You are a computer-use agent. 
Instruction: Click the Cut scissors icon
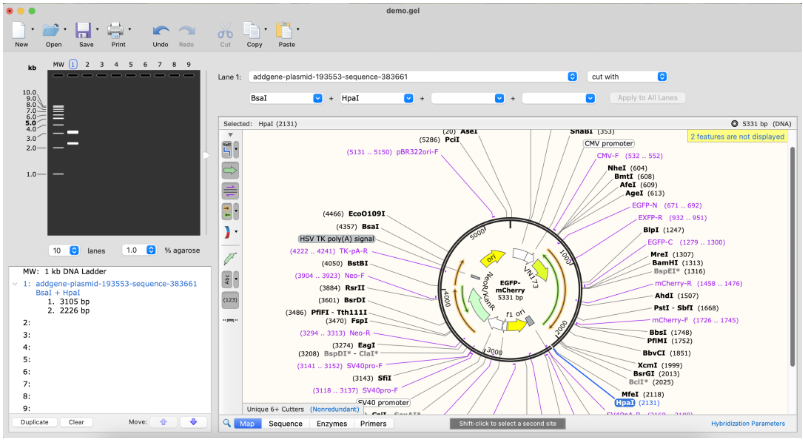tap(225, 31)
